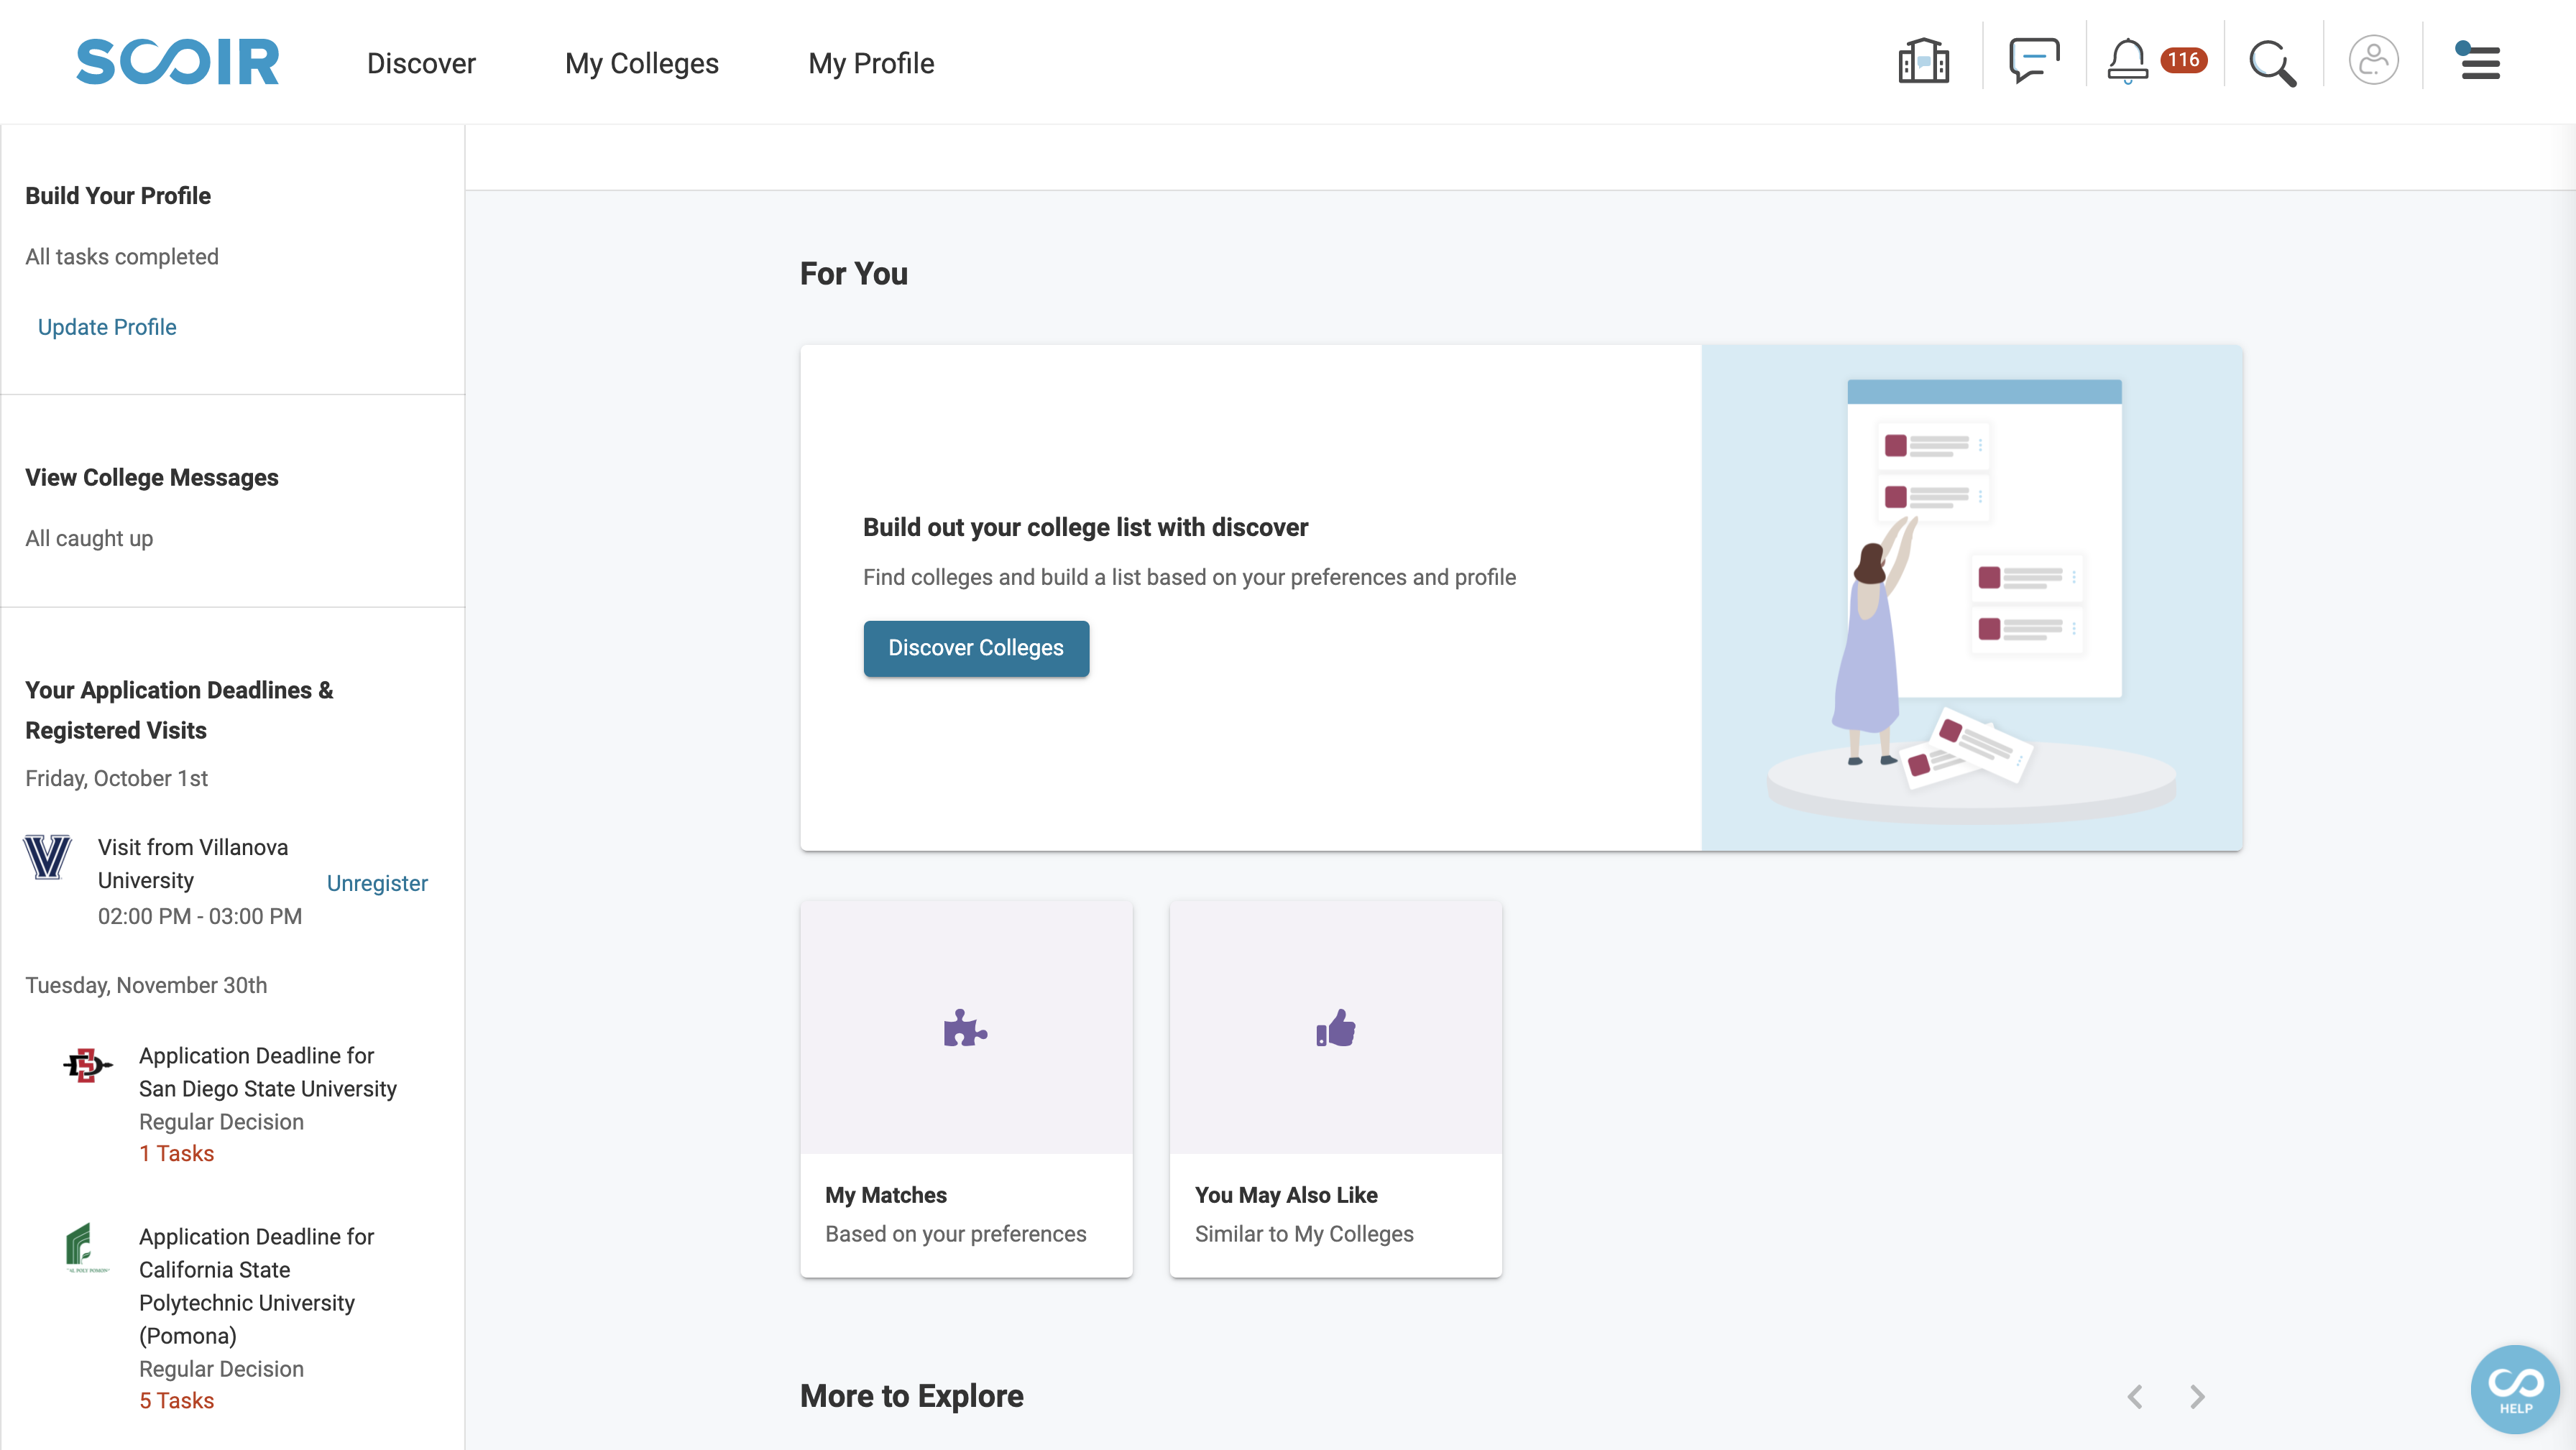Open the Discover menu
The width and height of the screenshot is (2576, 1450).
pos(421,63)
